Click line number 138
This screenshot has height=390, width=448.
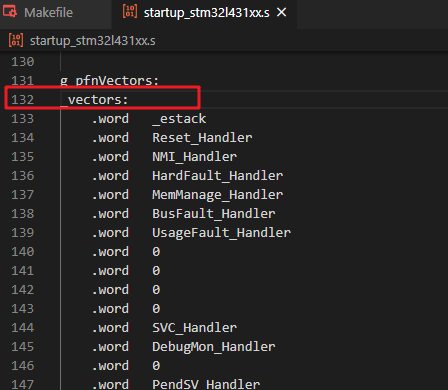(23, 214)
